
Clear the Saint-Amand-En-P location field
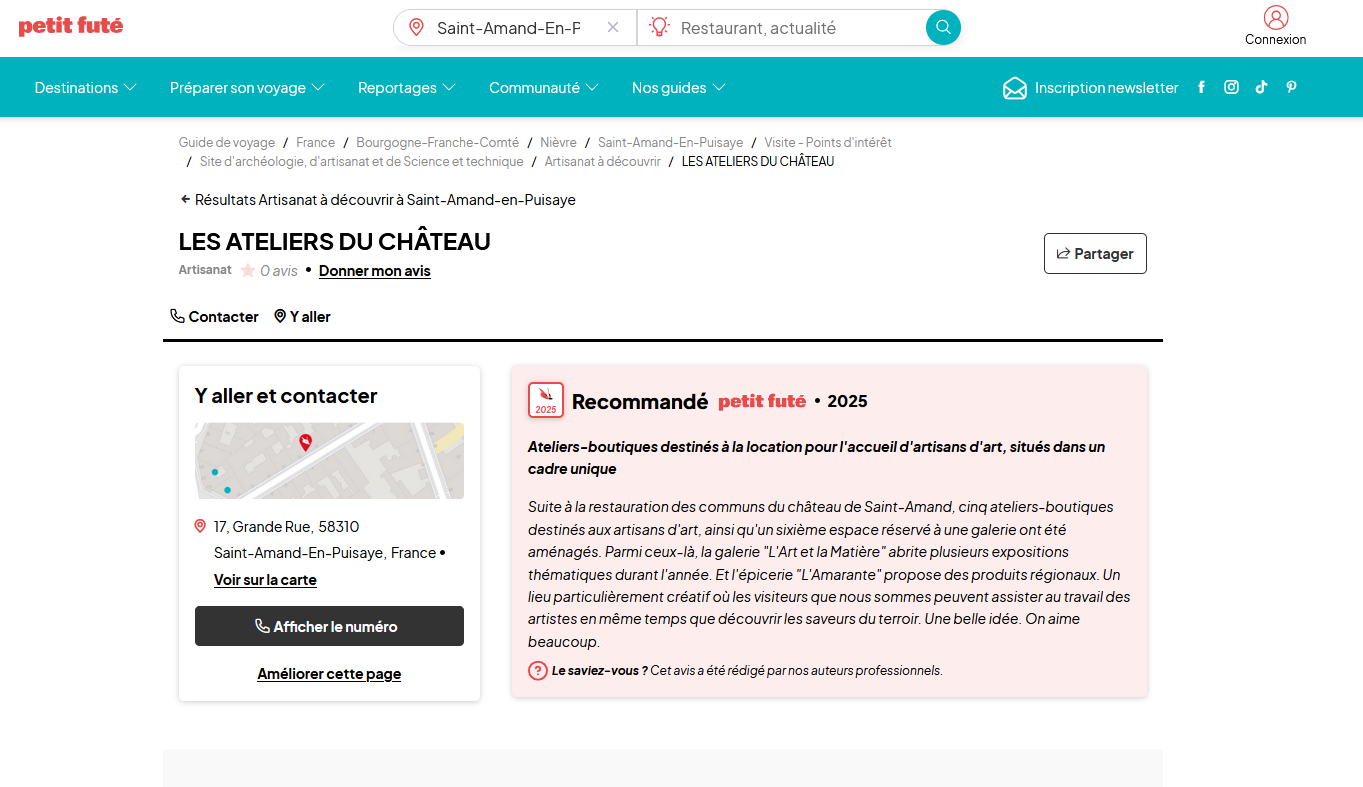[613, 27]
